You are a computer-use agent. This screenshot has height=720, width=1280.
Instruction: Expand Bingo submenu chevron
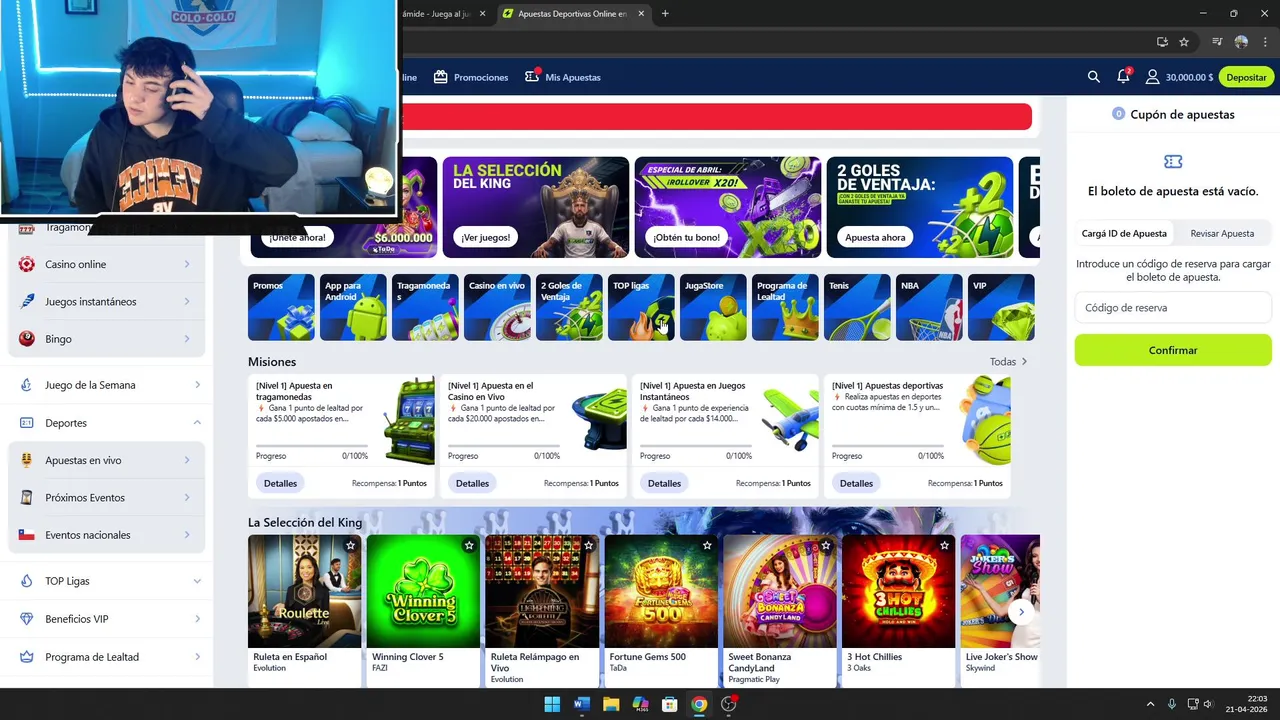187,339
